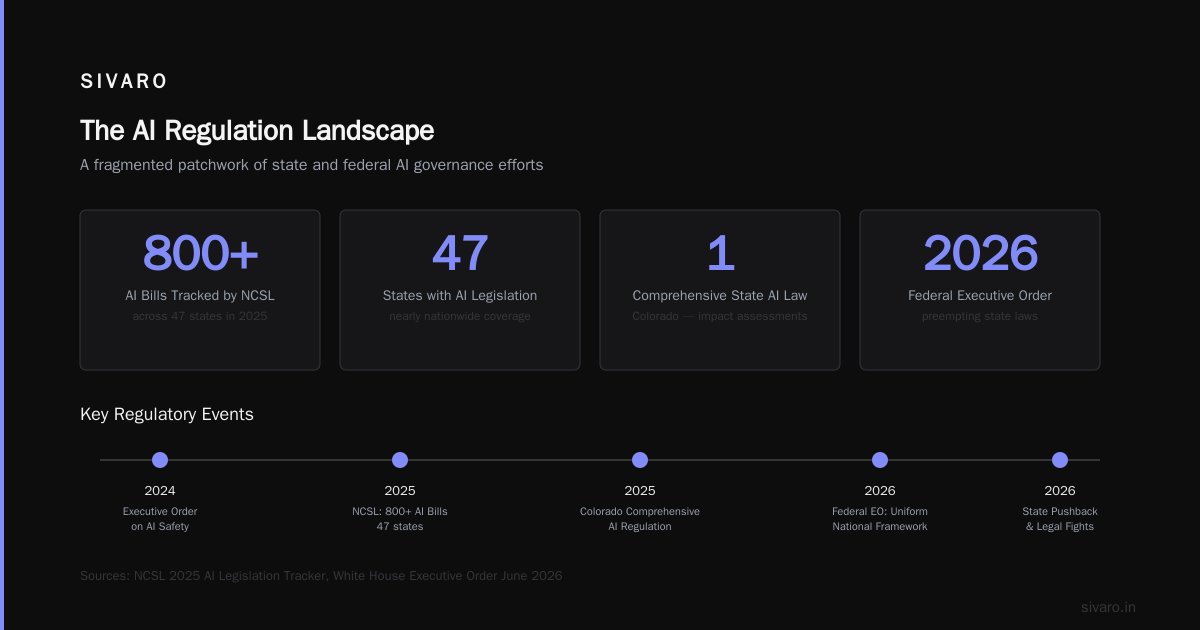This screenshot has height=630, width=1200.
Task: Click the text "State Pushback & Legal Fights"
Action: pos(1060,519)
